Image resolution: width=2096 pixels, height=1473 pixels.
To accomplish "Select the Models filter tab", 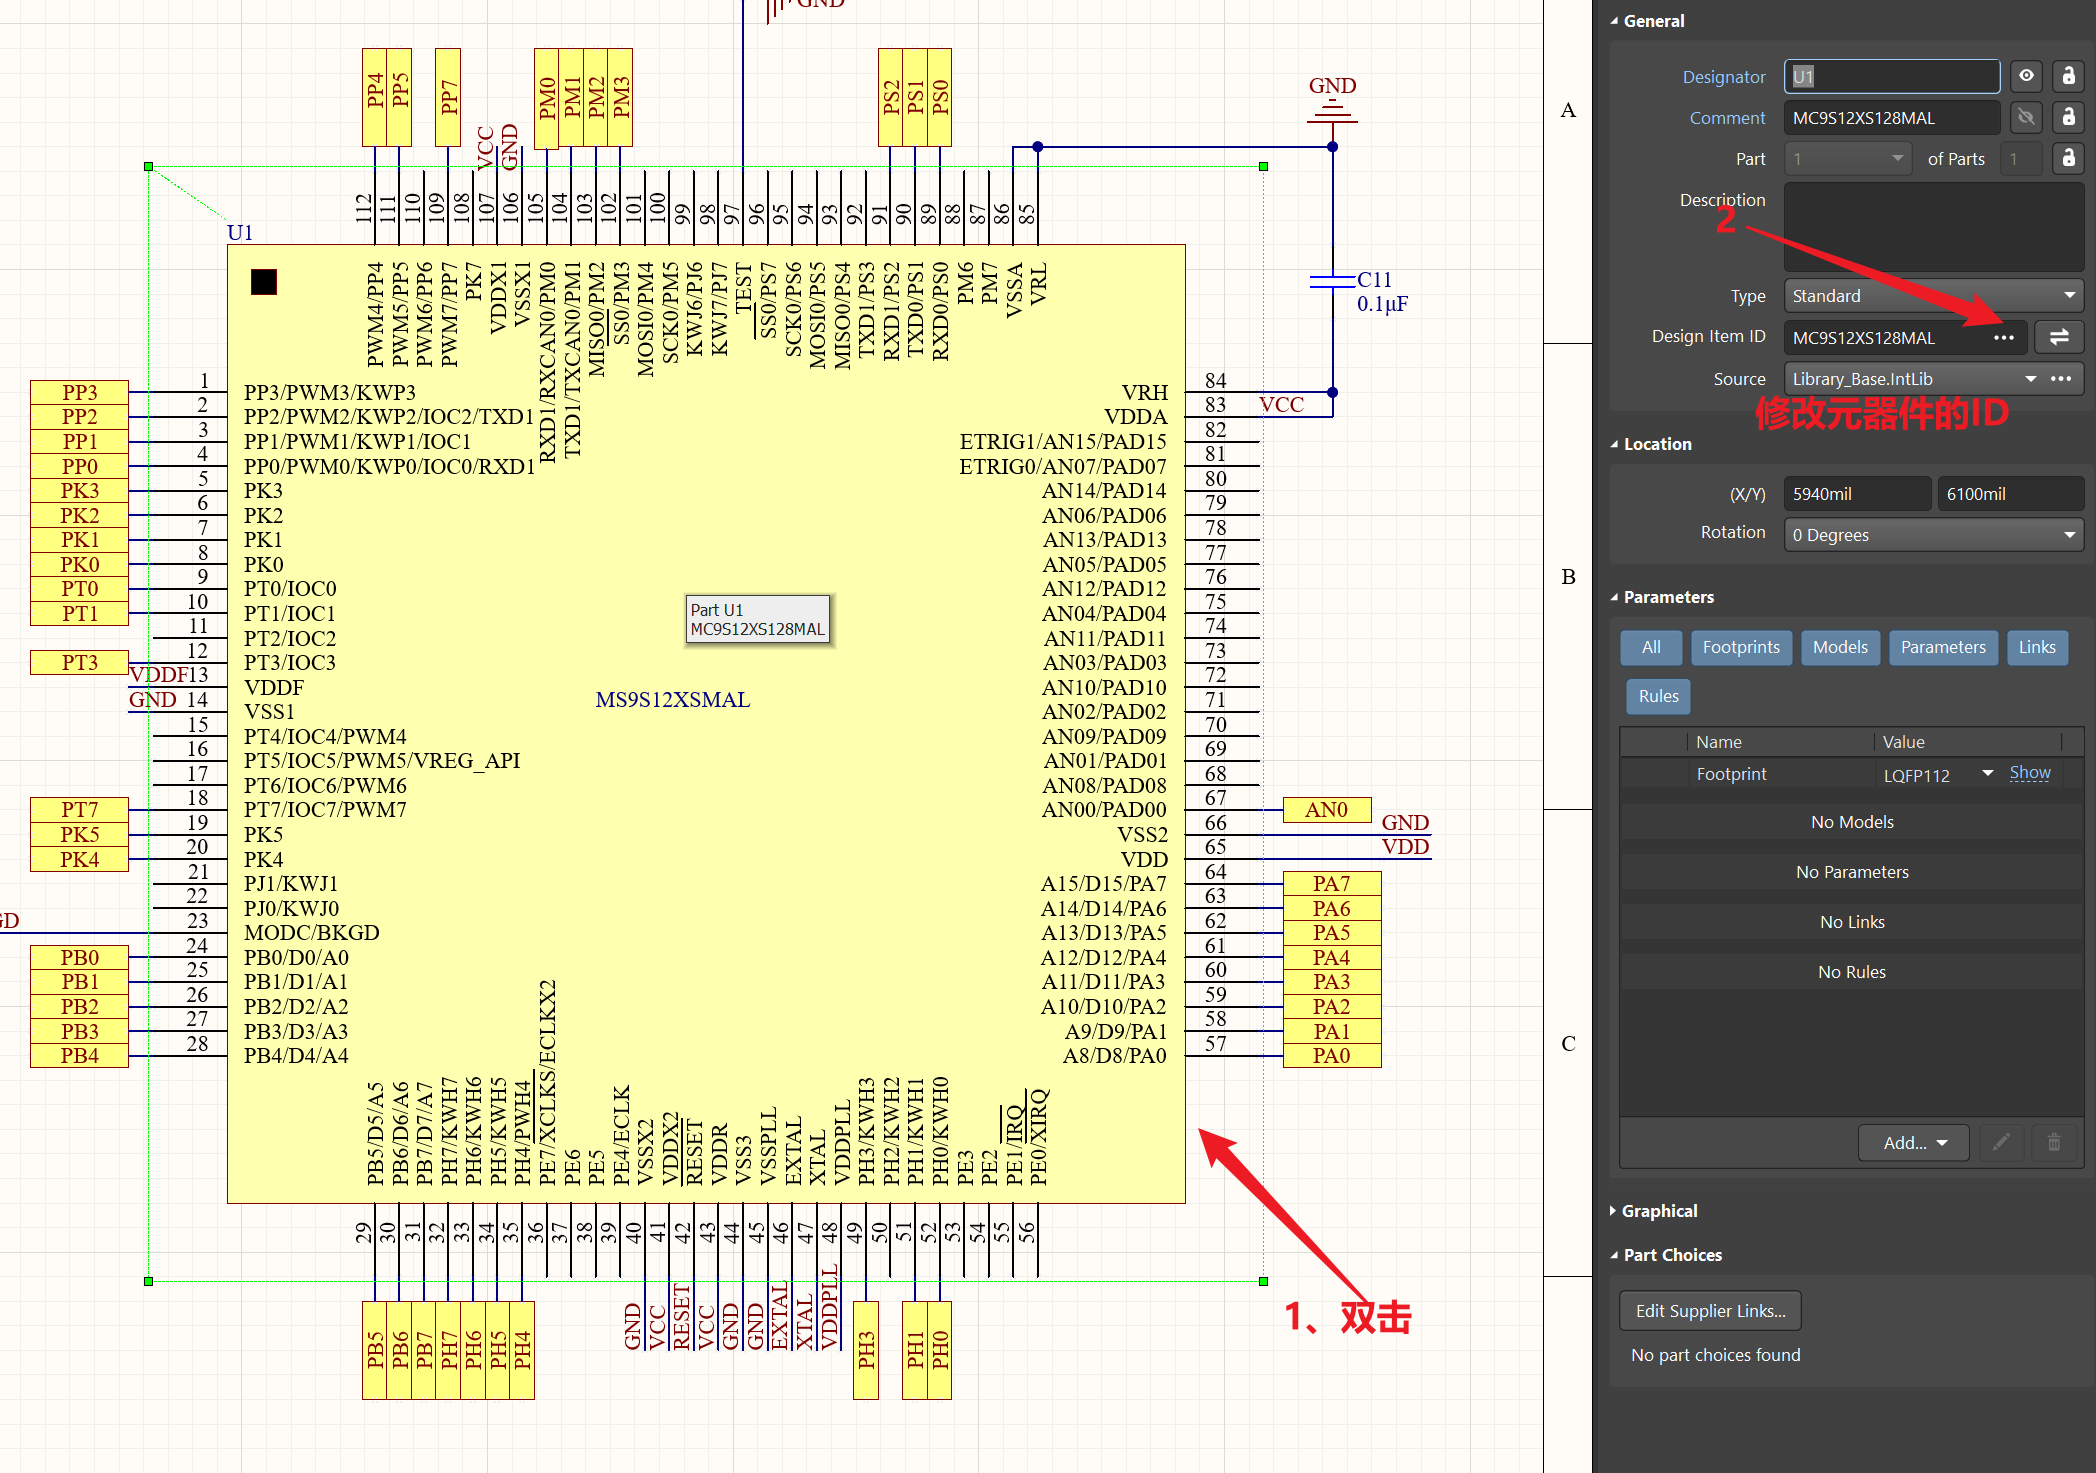I will click(1840, 647).
